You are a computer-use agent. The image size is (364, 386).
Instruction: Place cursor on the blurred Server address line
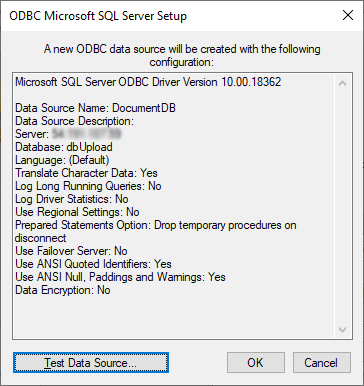pos(68,134)
